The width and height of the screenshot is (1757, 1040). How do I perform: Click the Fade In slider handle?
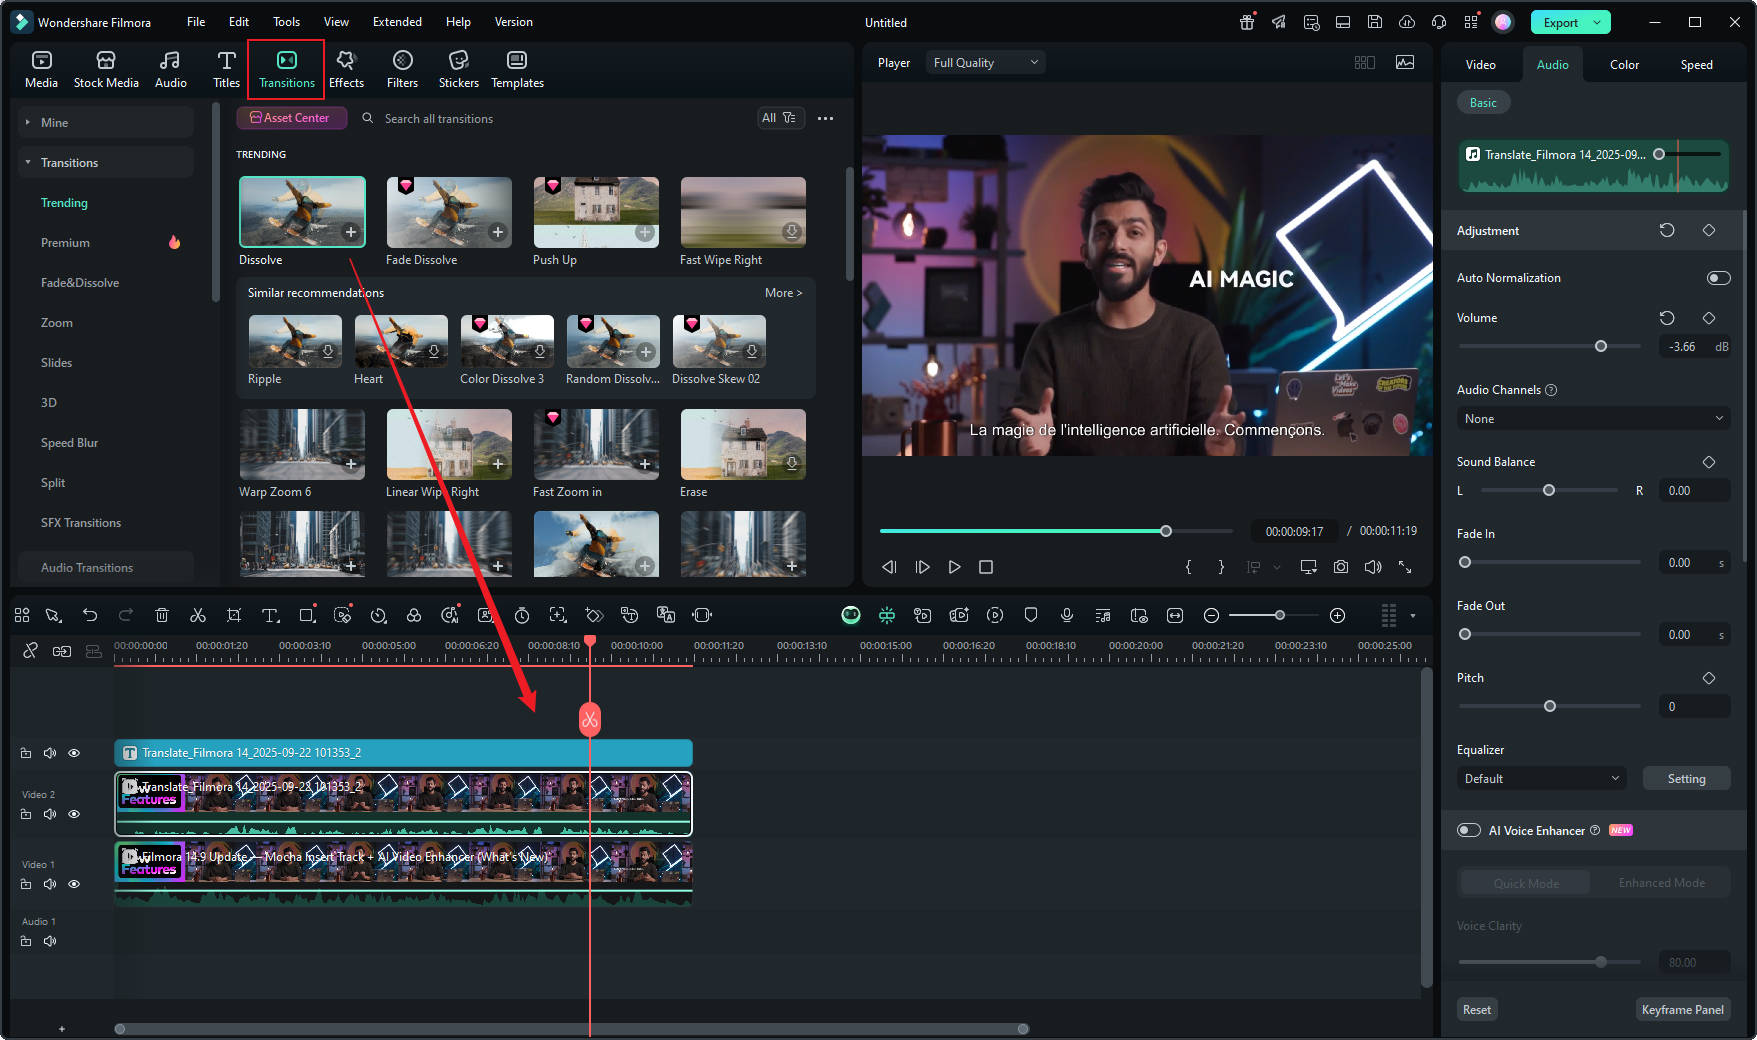coord(1465,562)
